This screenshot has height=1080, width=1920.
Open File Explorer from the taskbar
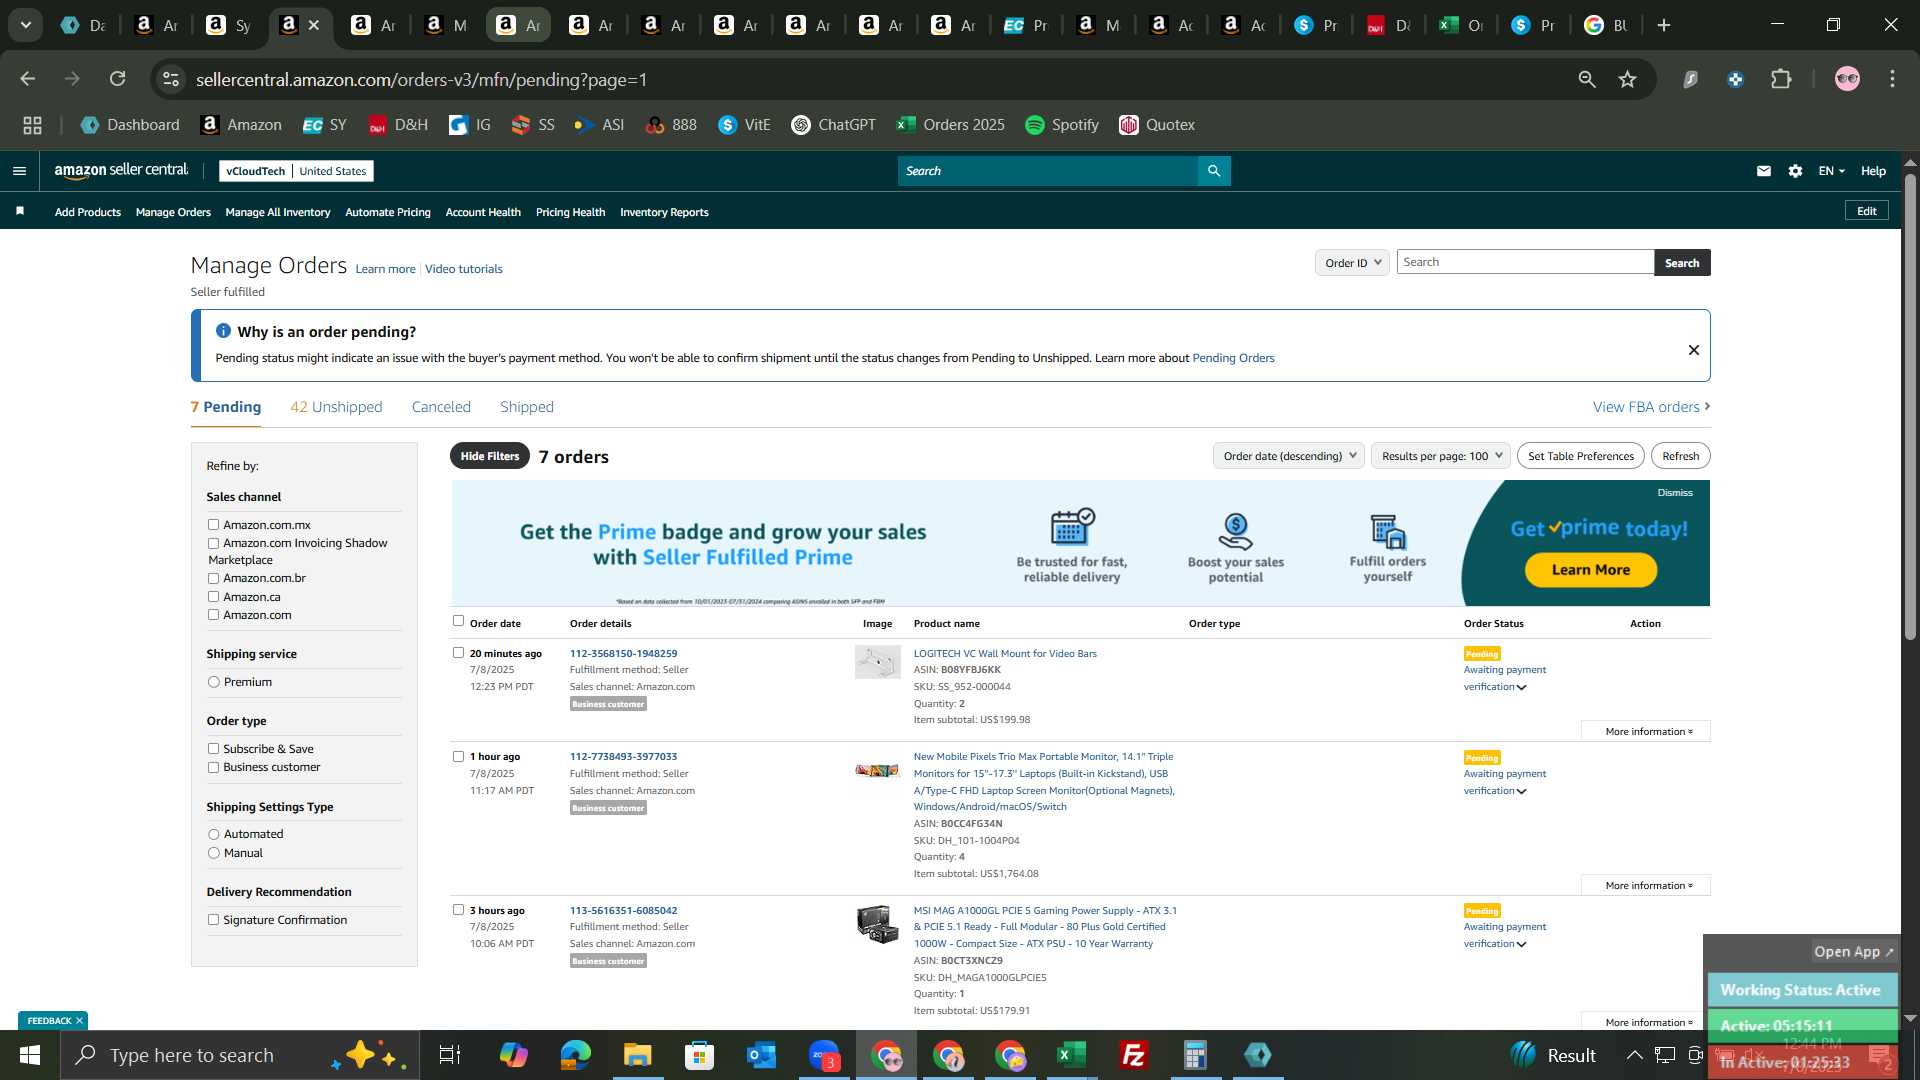tap(637, 1055)
